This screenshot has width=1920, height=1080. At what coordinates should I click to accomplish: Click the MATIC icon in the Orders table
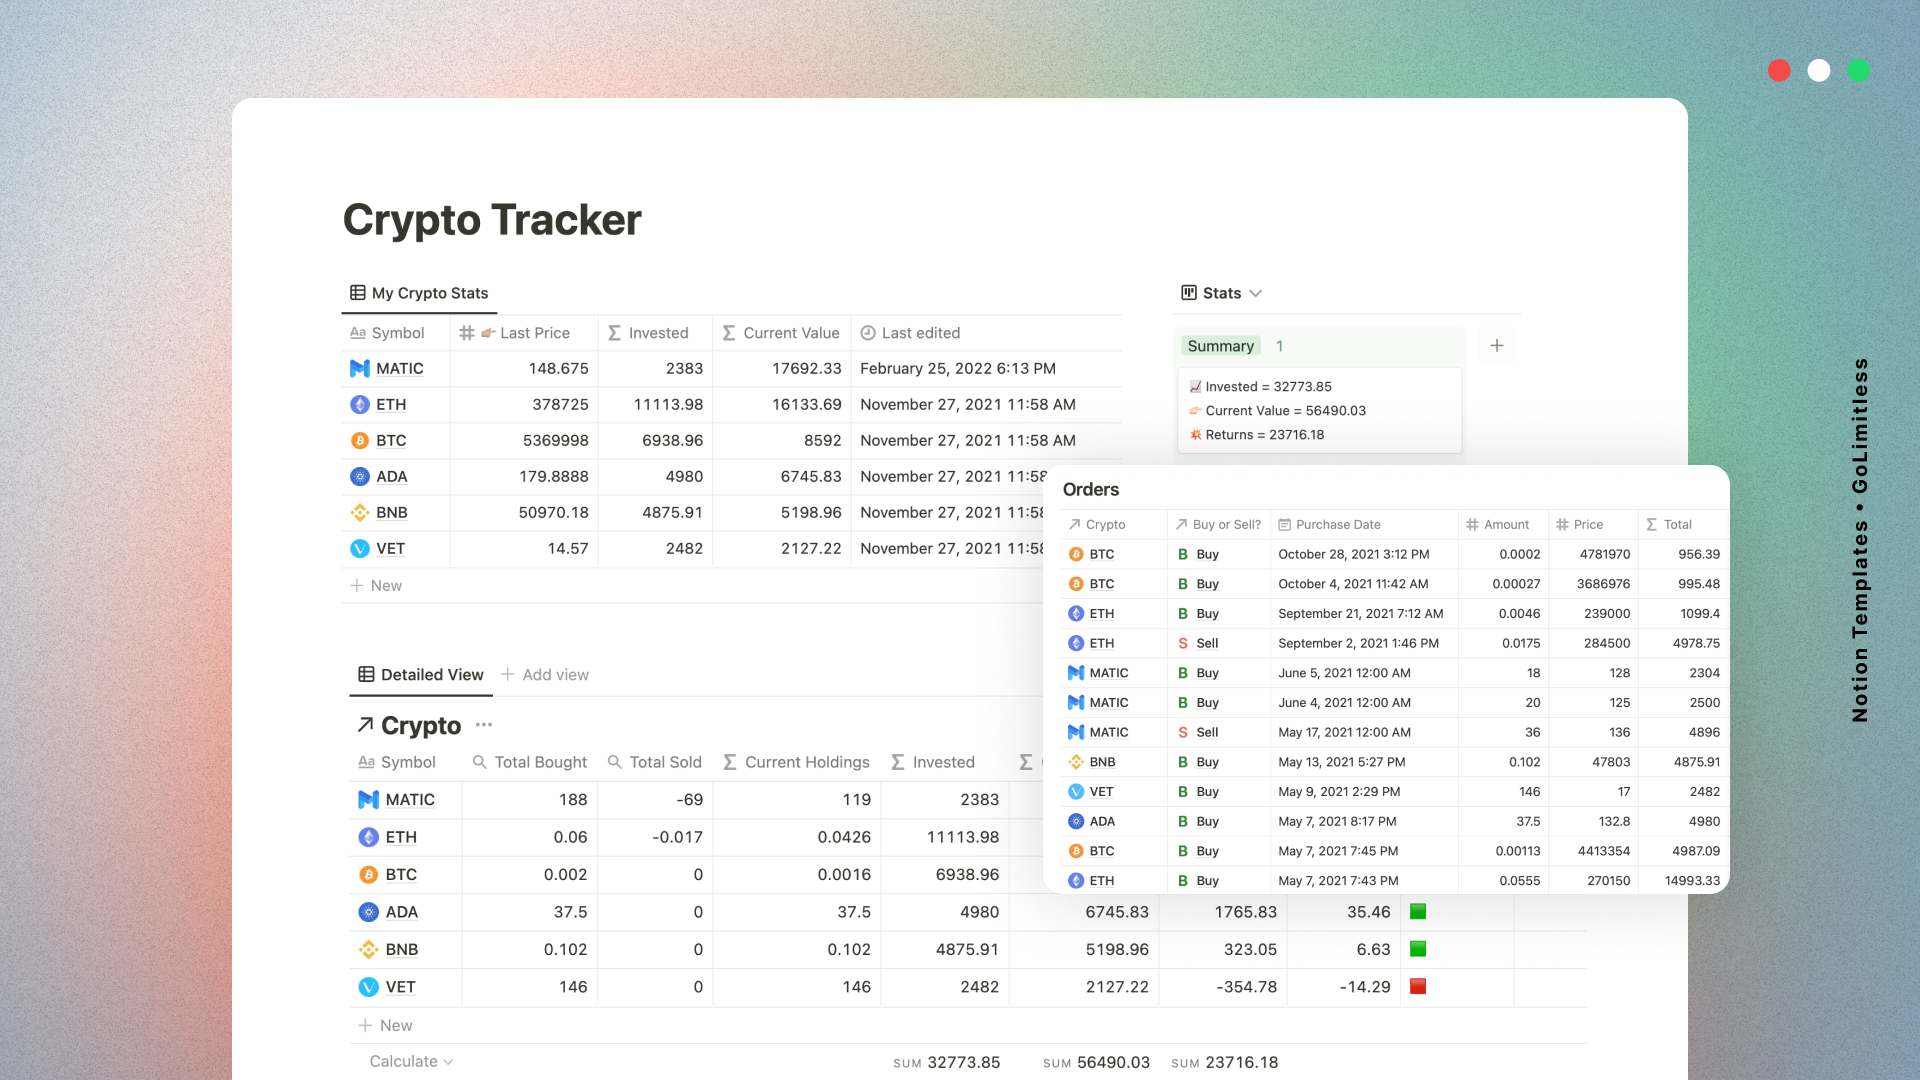pyautogui.click(x=1076, y=673)
